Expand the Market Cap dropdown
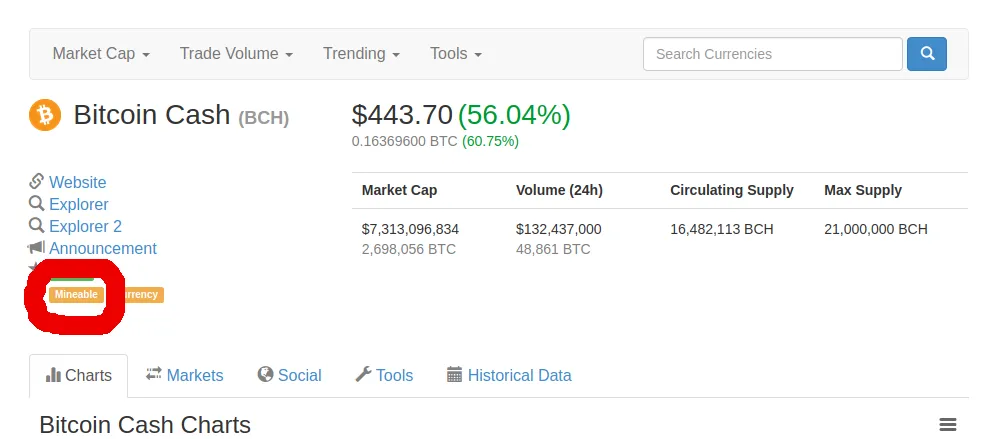981x439 pixels. coord(101,54)
